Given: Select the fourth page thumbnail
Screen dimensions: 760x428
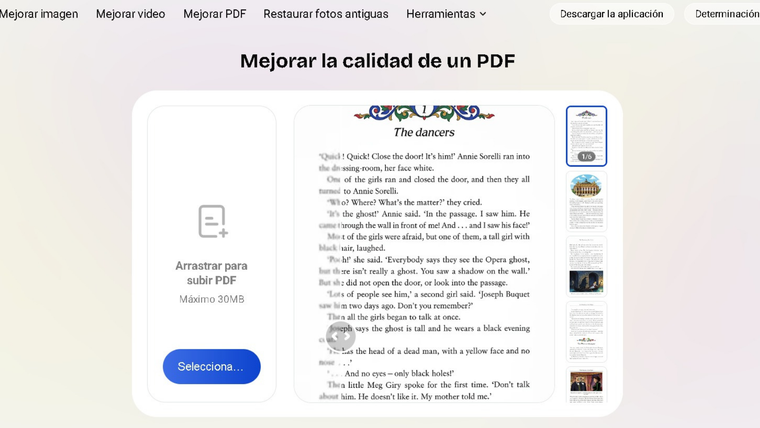Looking at the screenshot, I should coord(586,331).
